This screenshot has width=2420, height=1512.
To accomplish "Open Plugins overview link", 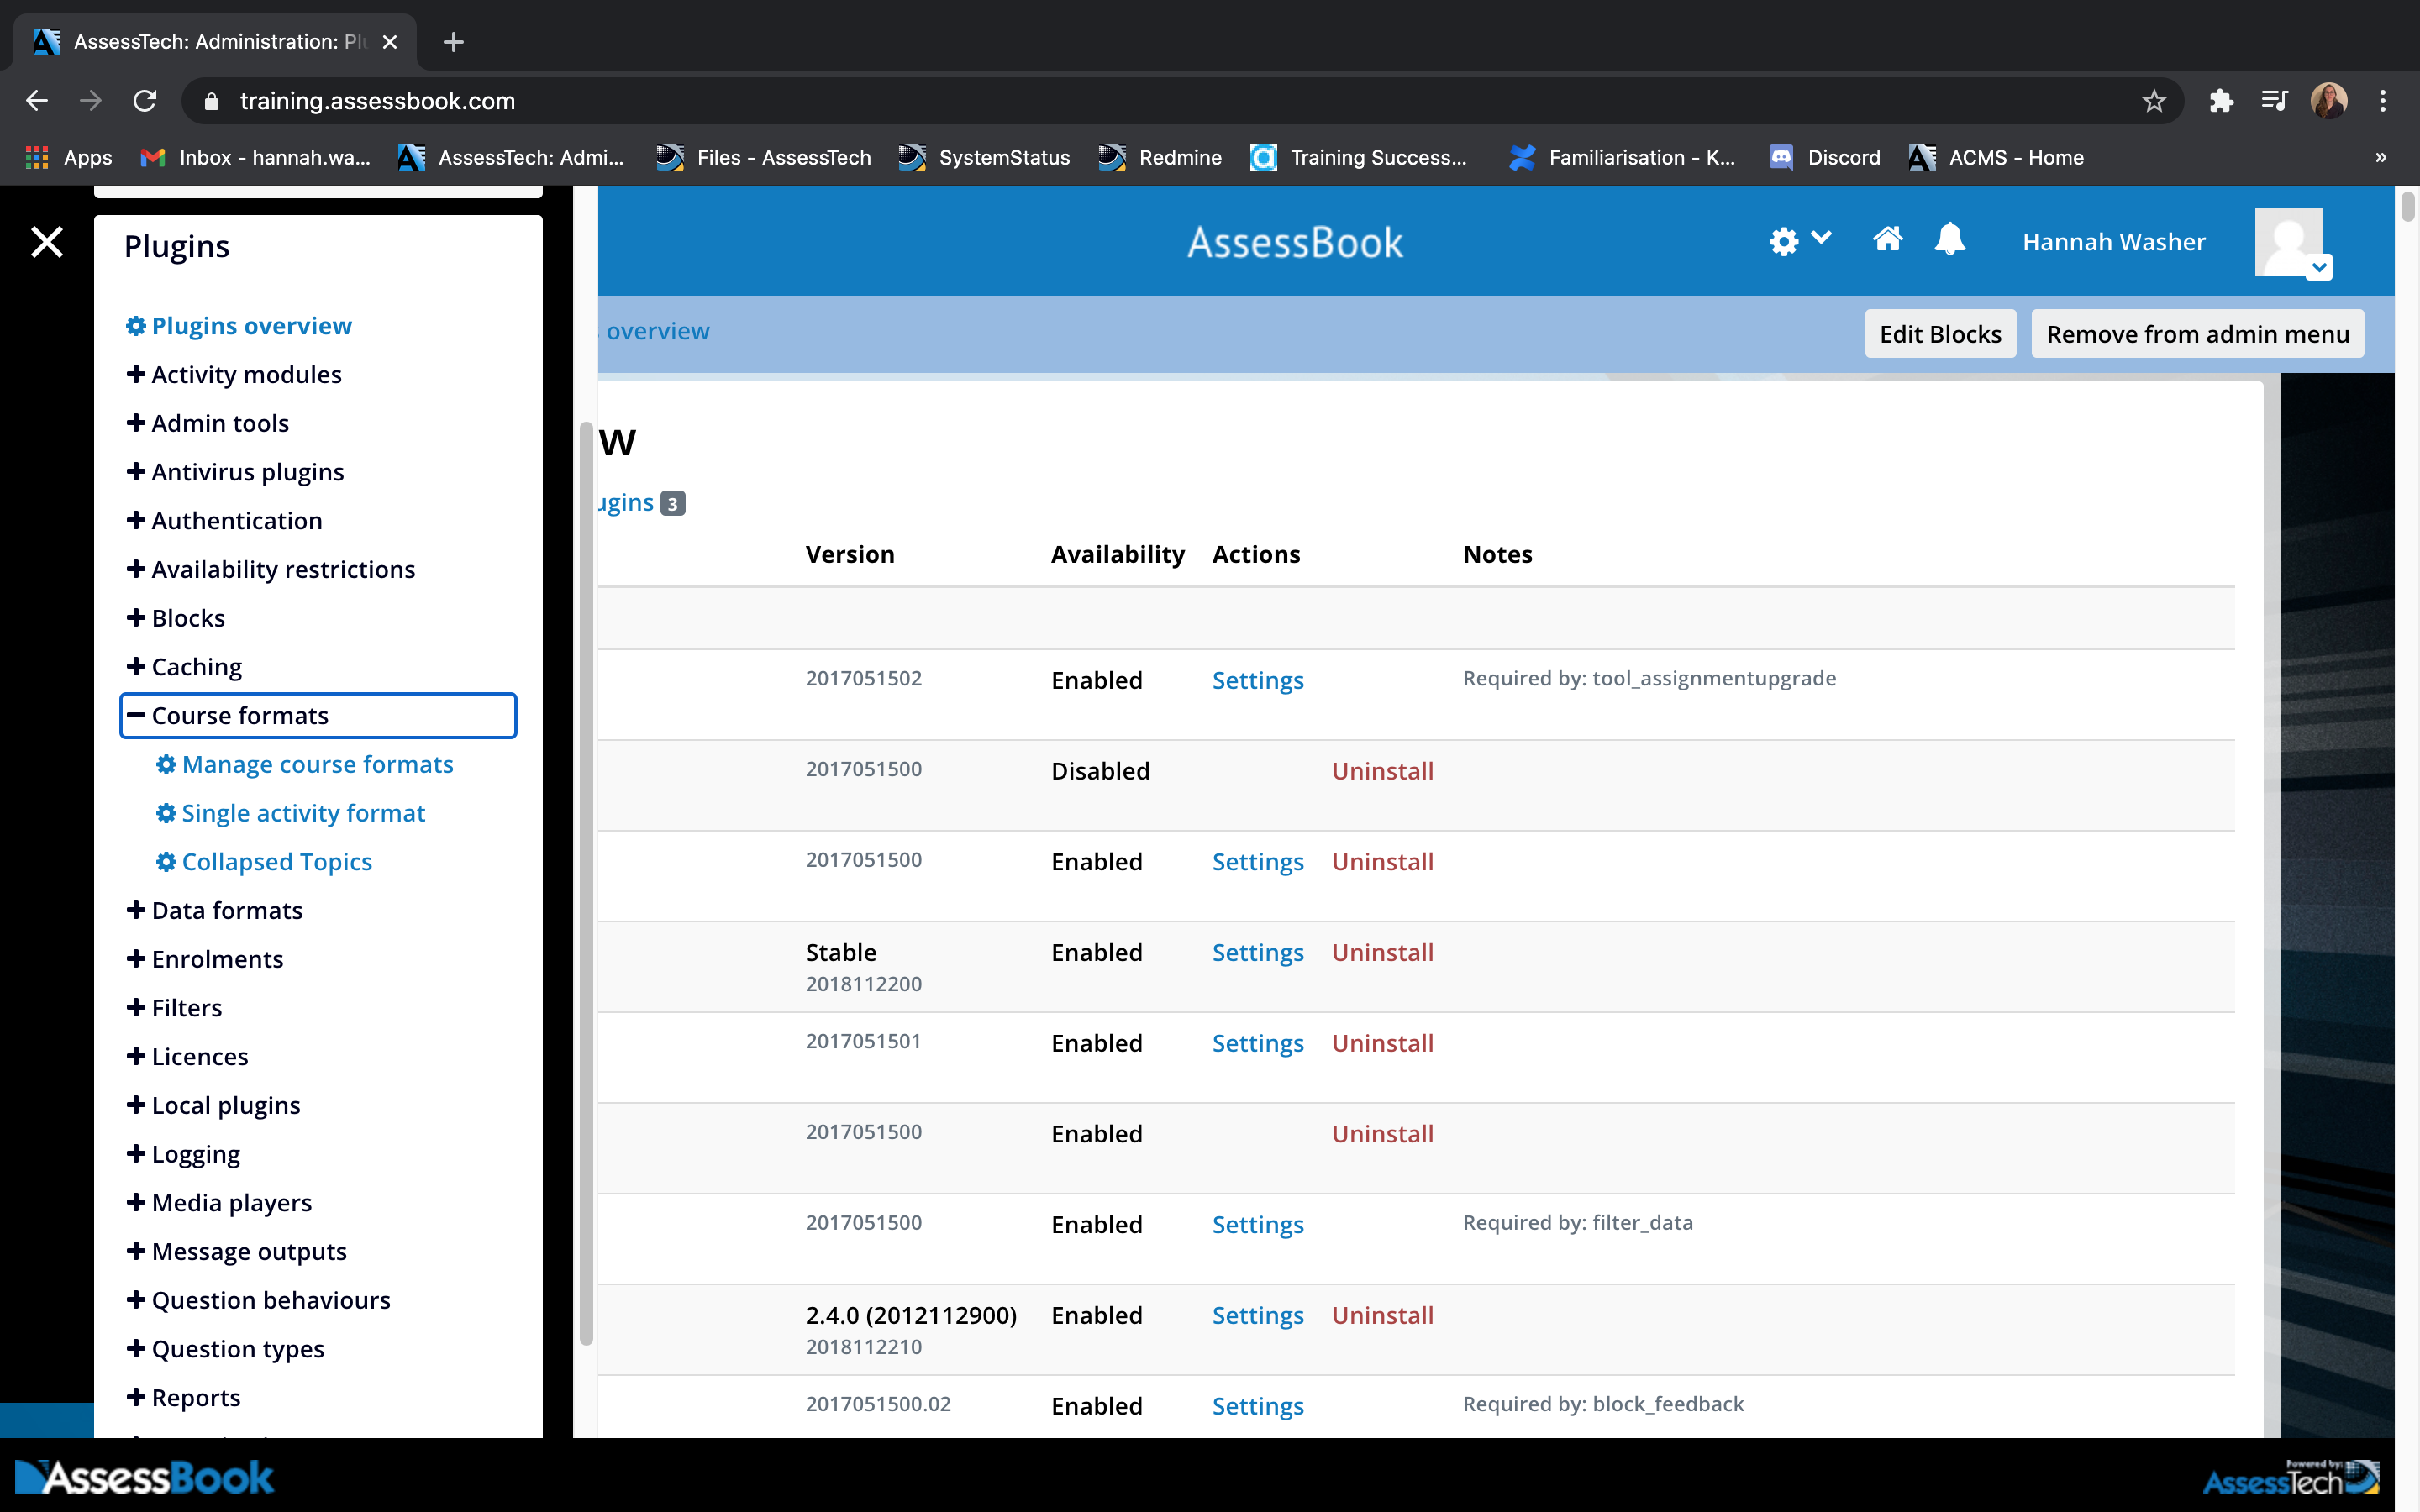I will click(x=238, y=326).
